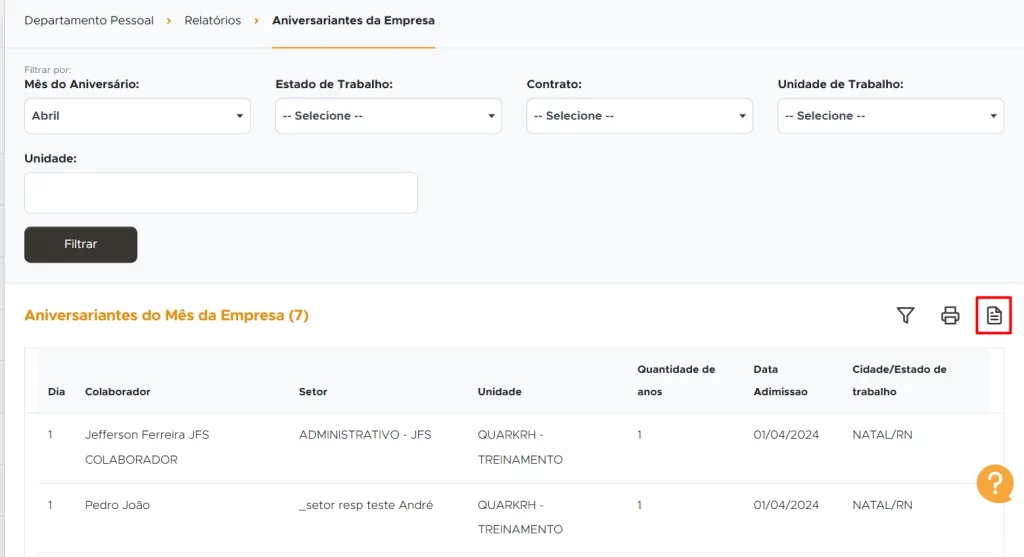Click the Data Admissao column header
This screenshot has width=1024, height=557.
[780, 381]
